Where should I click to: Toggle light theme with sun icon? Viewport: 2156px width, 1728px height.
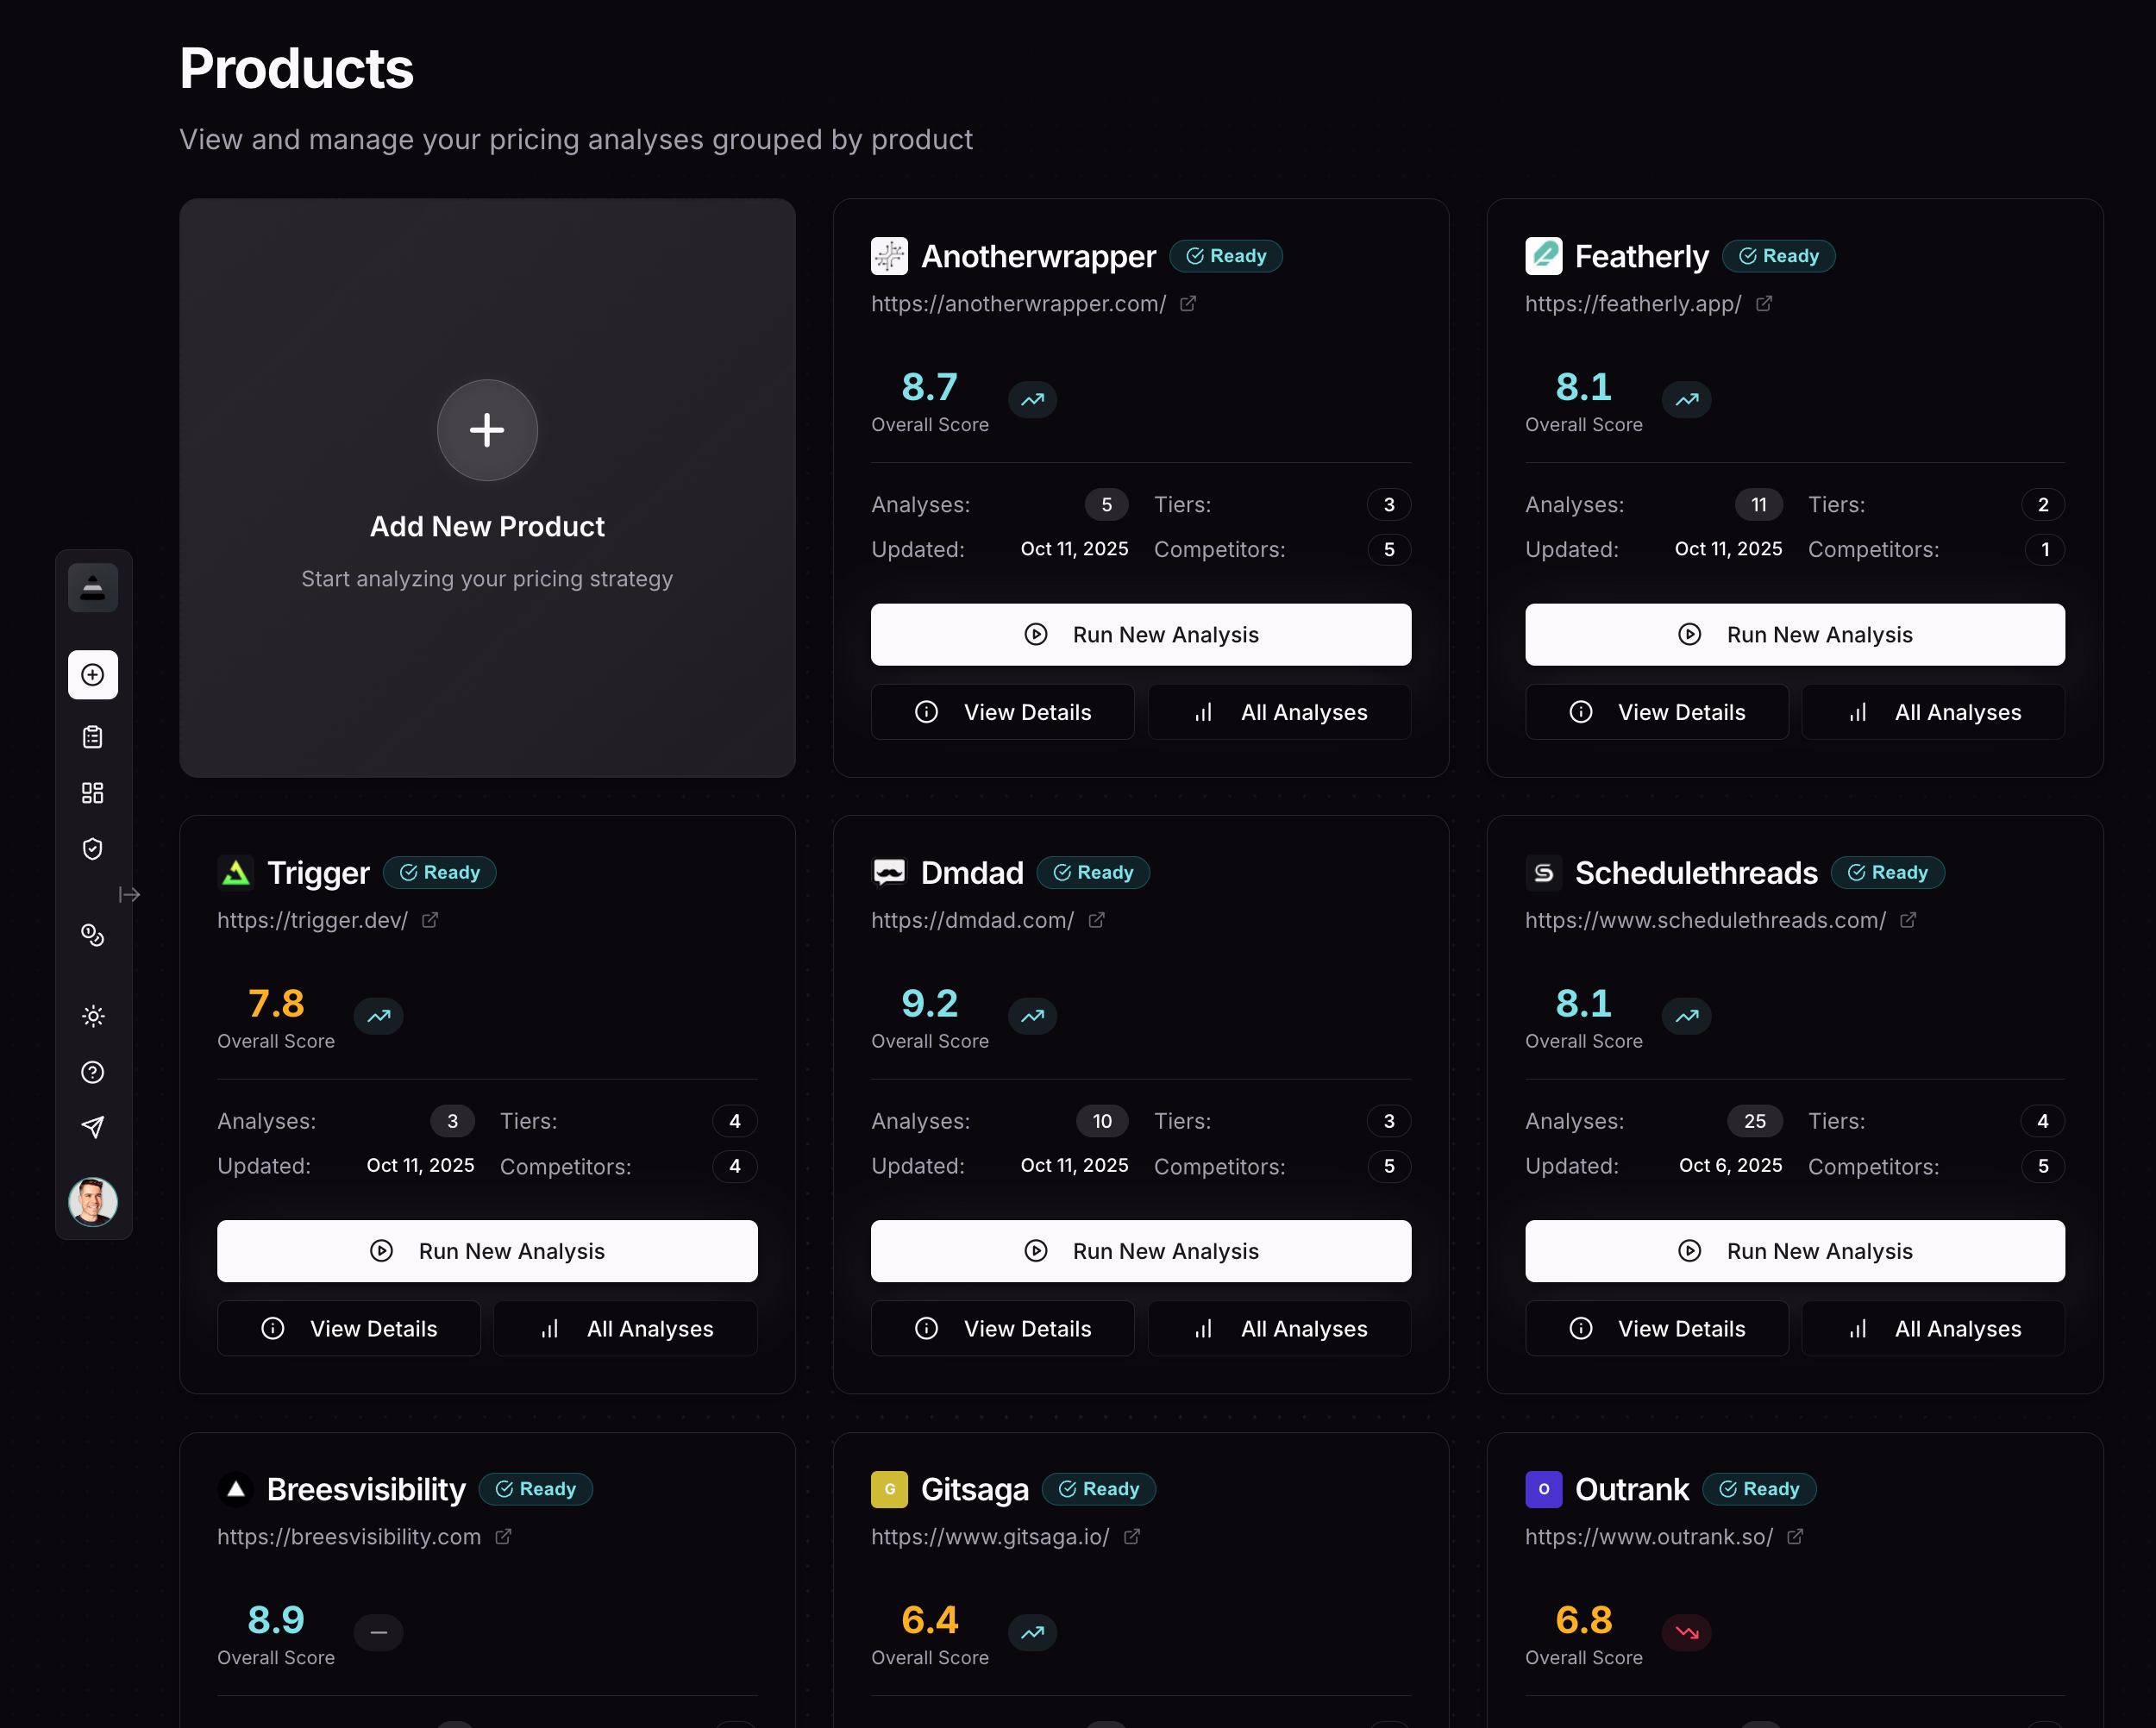coord(92,1016)
